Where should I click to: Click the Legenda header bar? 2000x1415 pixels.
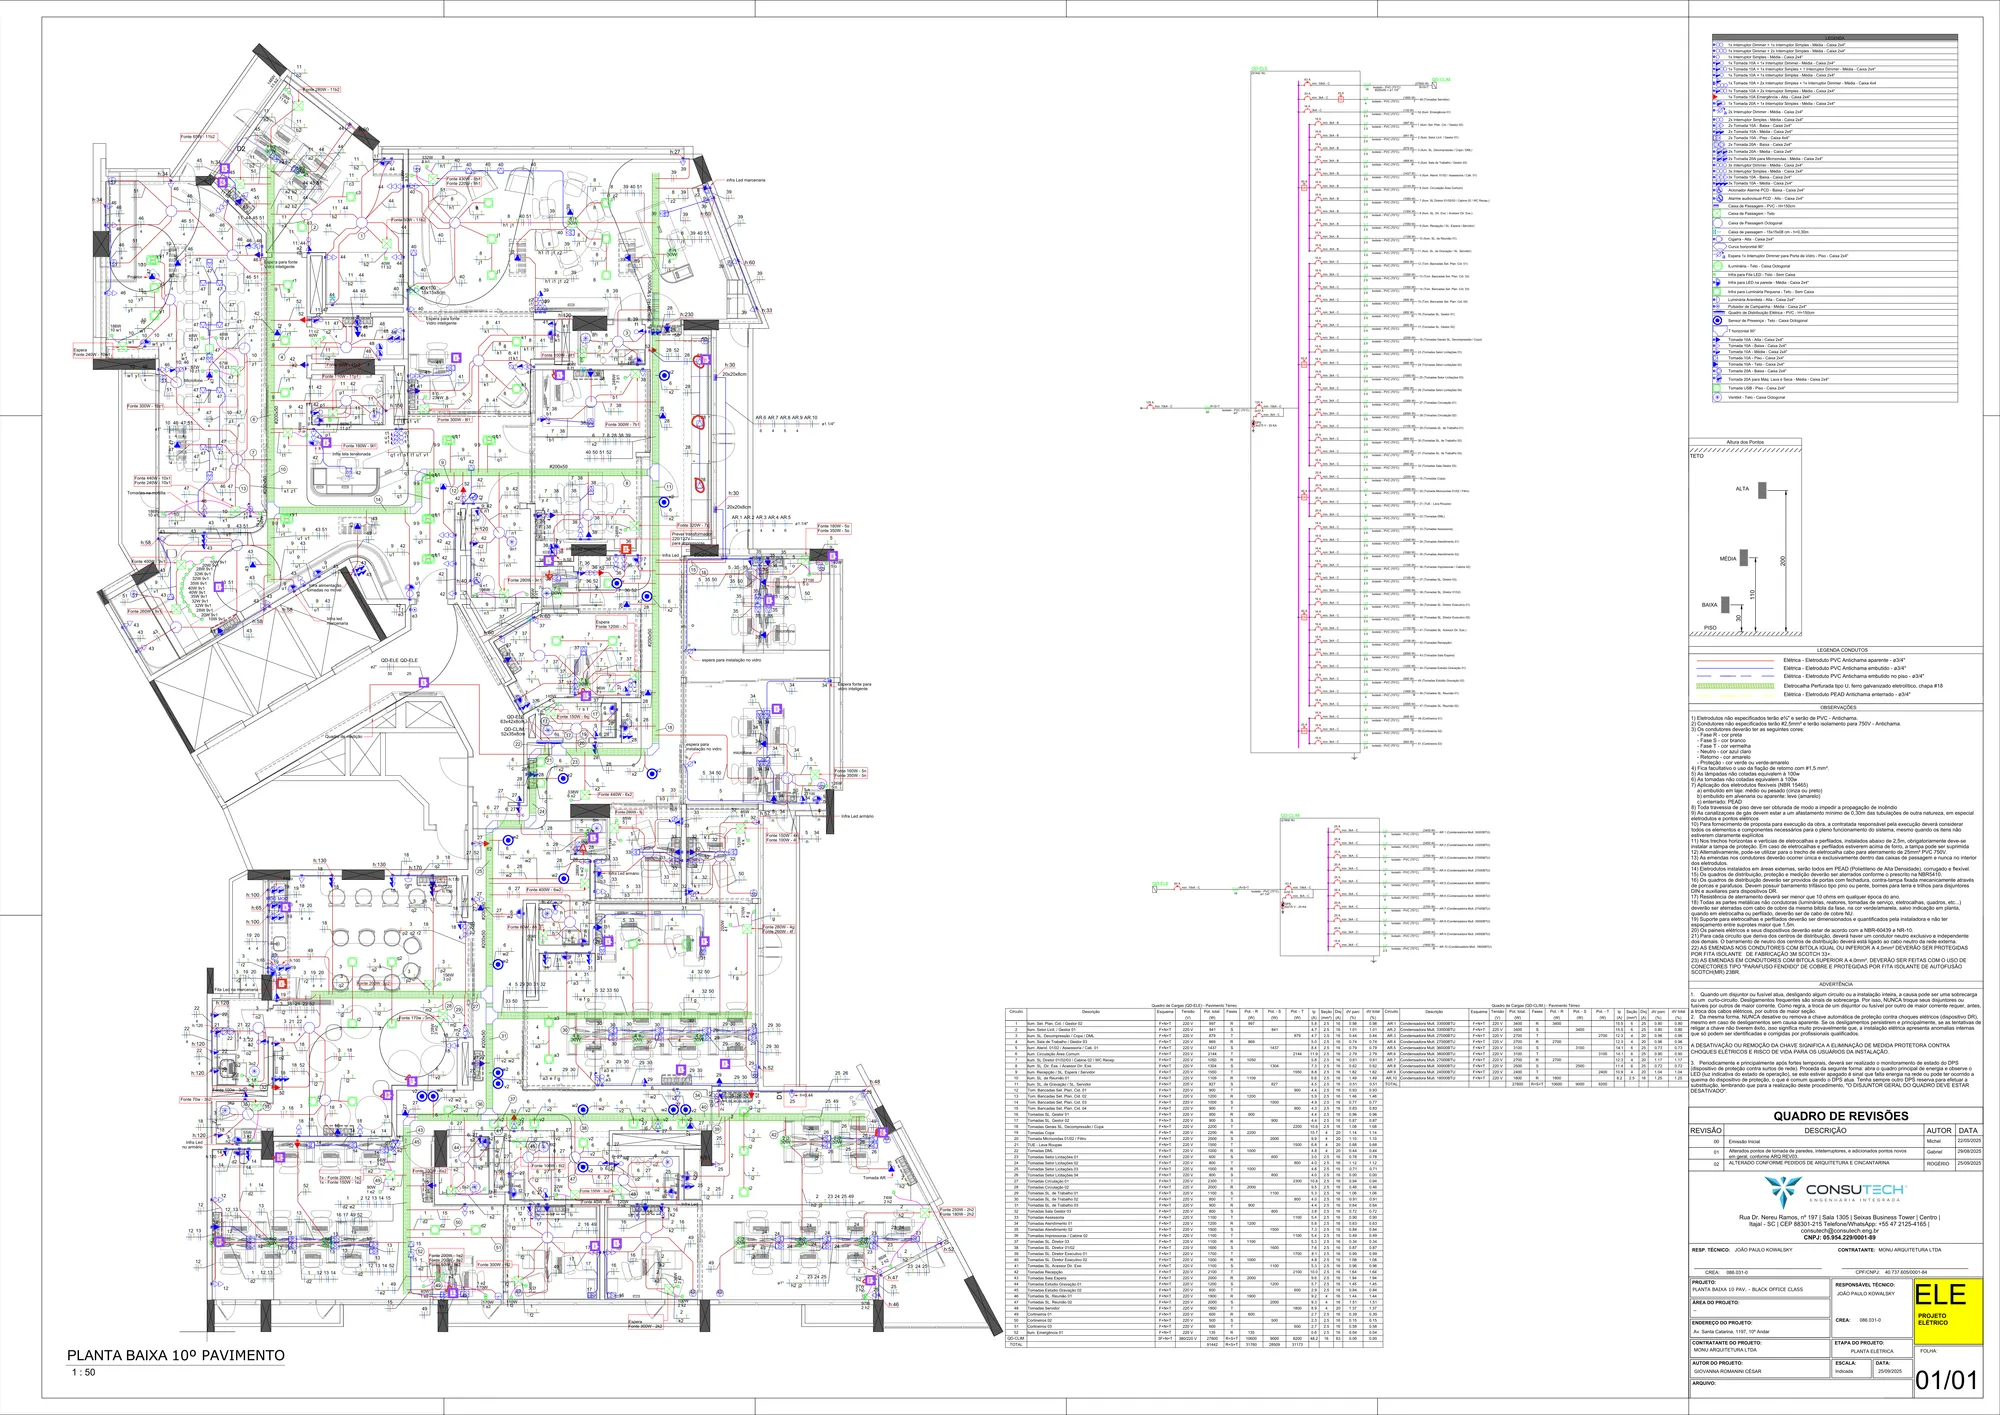tap(1835, 37)
